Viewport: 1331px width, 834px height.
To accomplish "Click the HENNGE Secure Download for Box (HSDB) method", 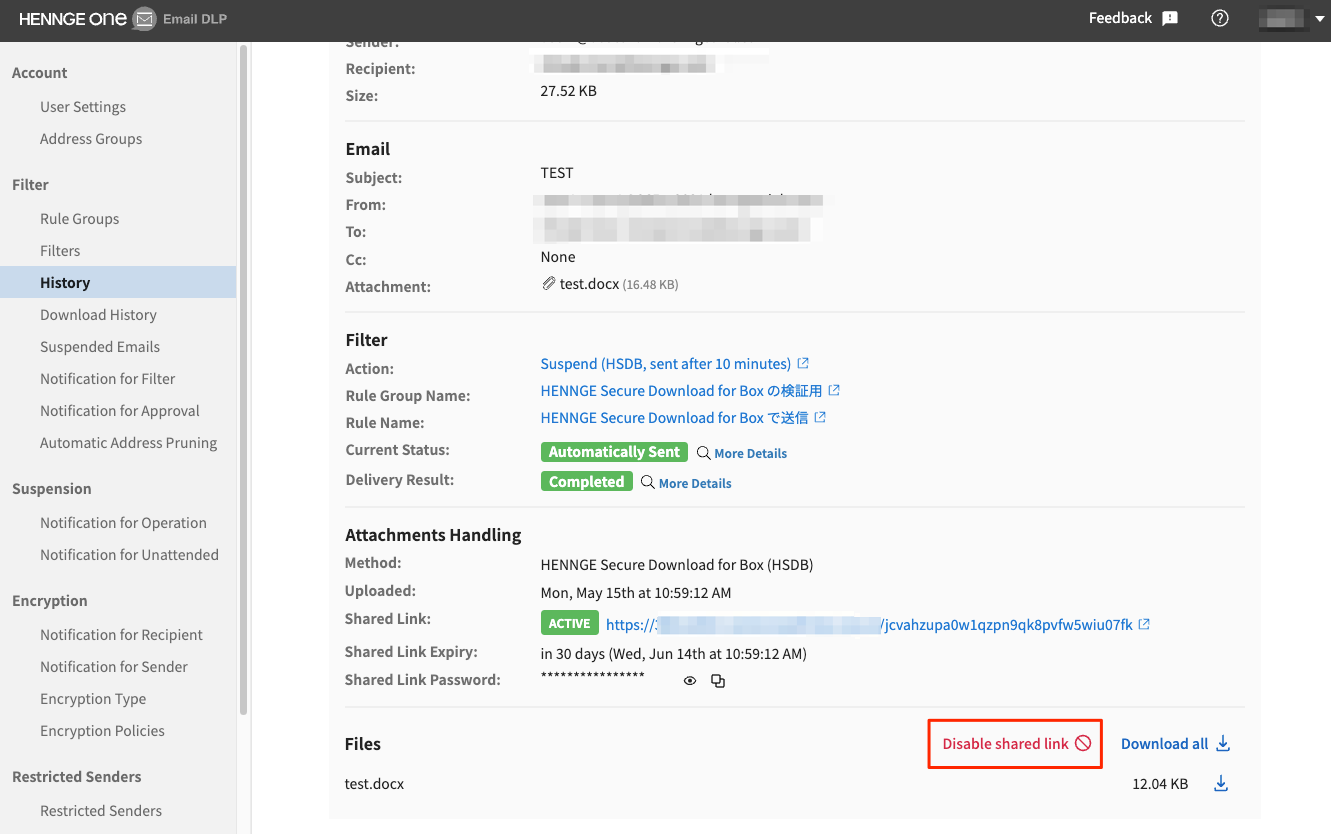I will 677,565.
